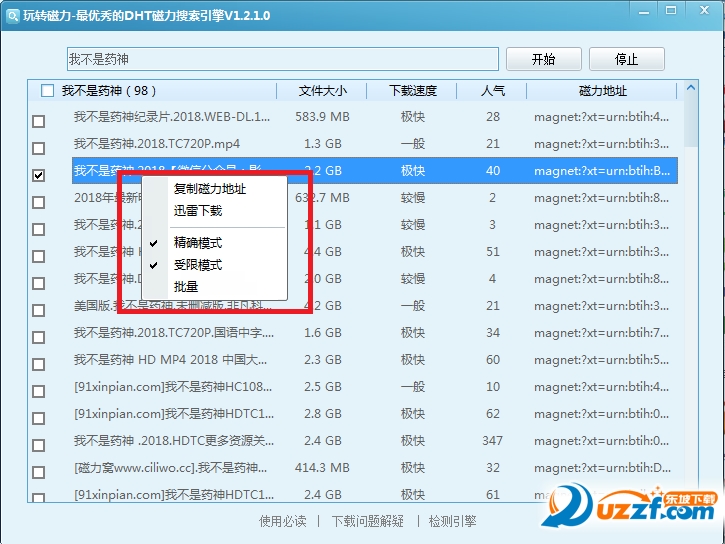
Task: Click magnet address ending btih:D
Action: click(602, 468)
